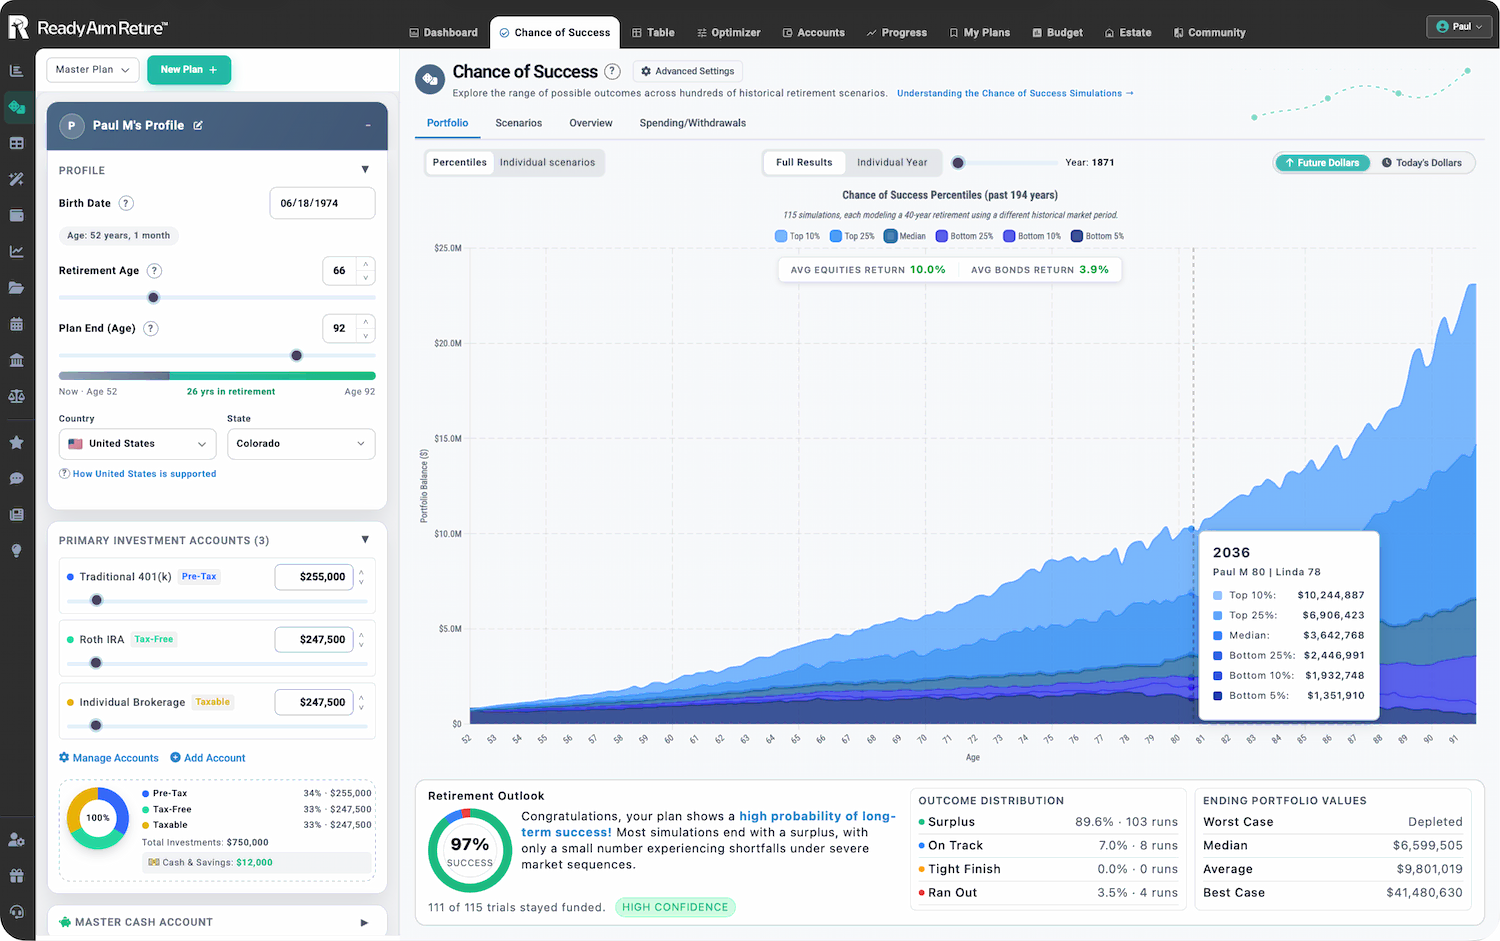Create a New Plan
This screenshot has width=1500, height=941.
[x=189, y=70]
